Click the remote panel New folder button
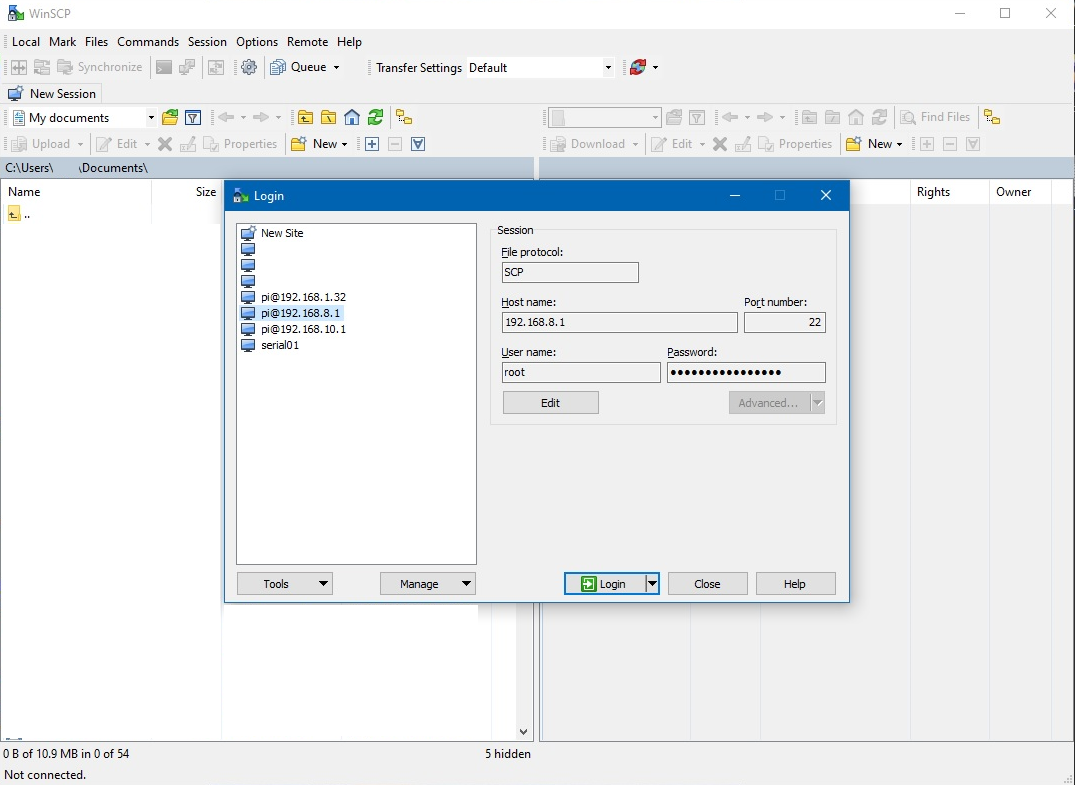Image resolution: width=1075 pixels, height=785 pixels. [869, 144]
